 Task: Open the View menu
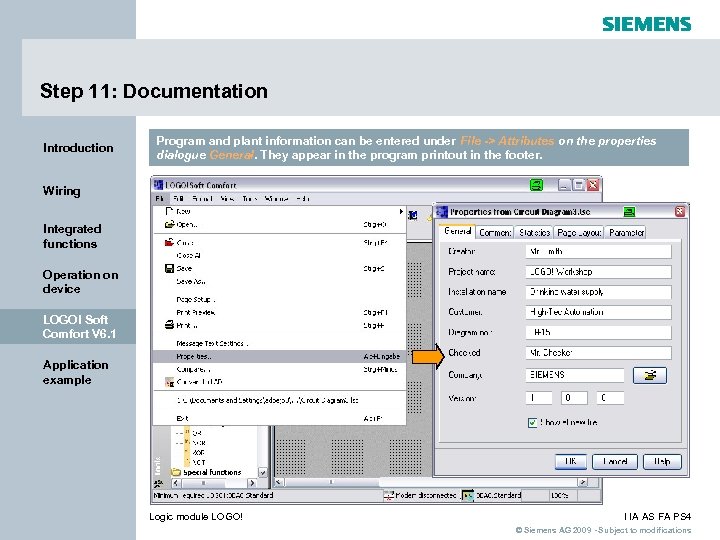coord(227,199)
